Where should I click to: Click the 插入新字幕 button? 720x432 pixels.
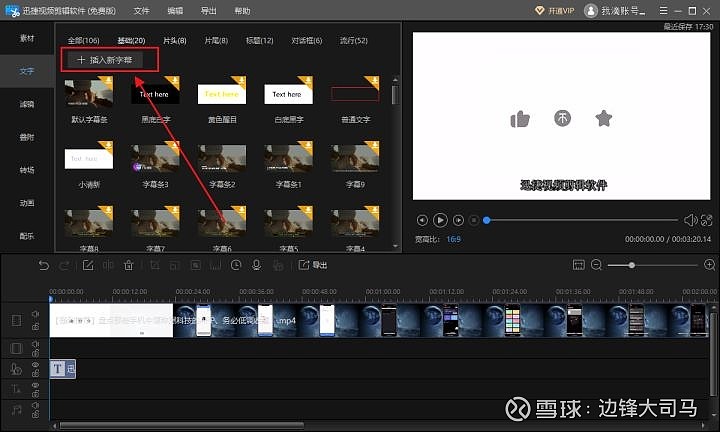point(105,60)
